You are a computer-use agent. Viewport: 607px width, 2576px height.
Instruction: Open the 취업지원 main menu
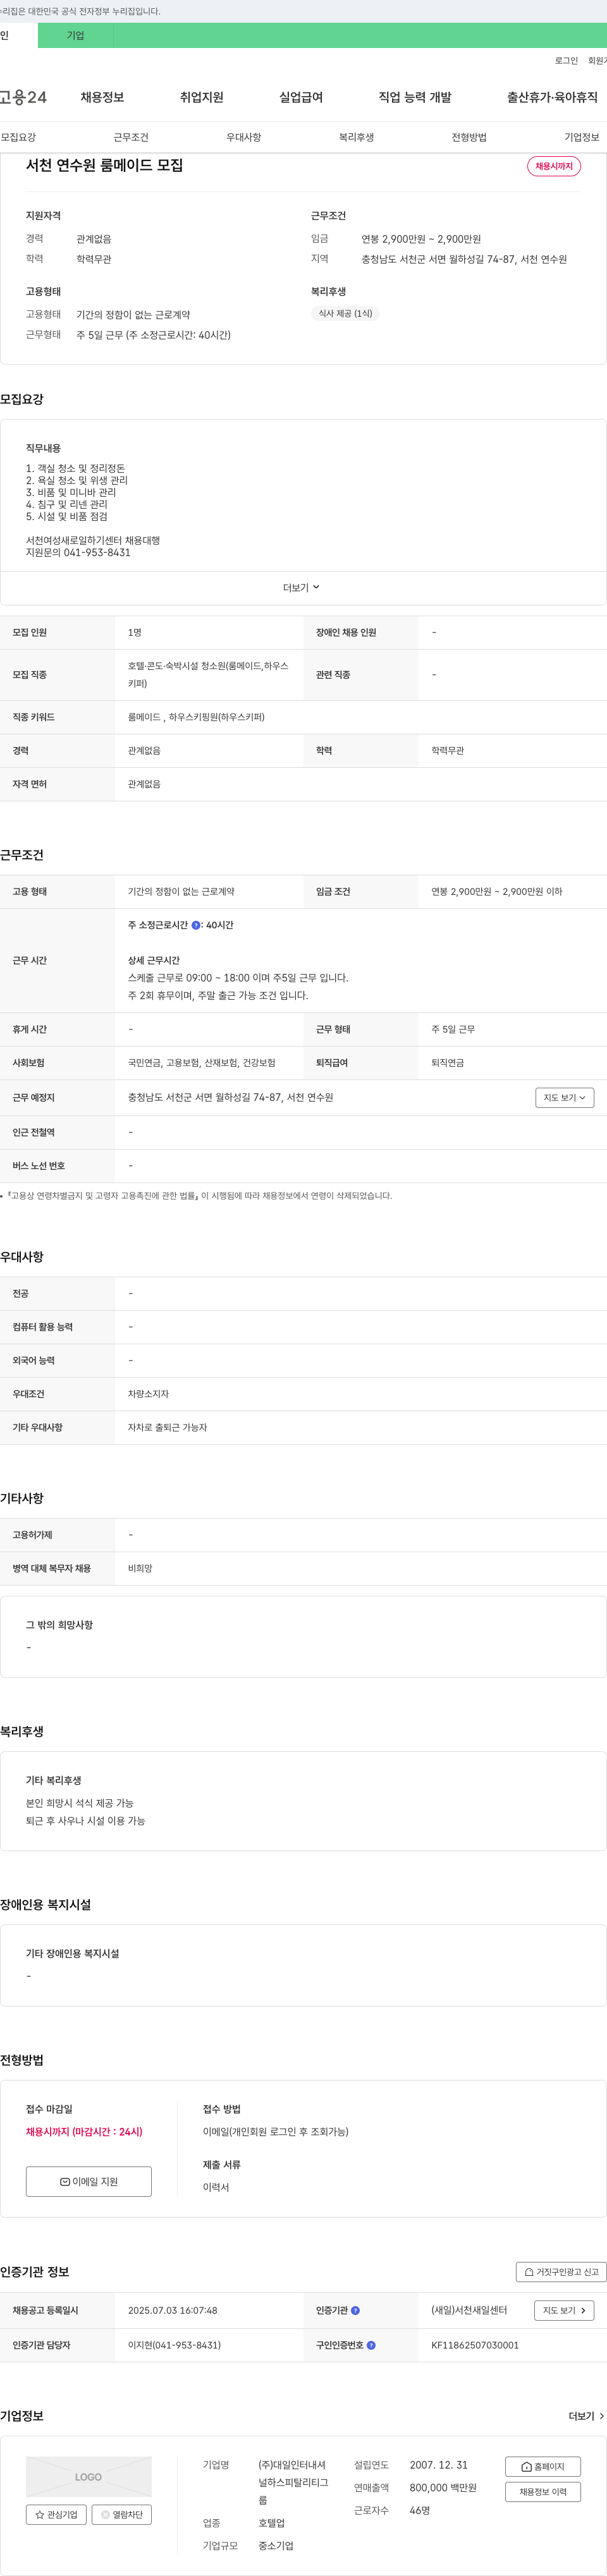coord(202,97)
